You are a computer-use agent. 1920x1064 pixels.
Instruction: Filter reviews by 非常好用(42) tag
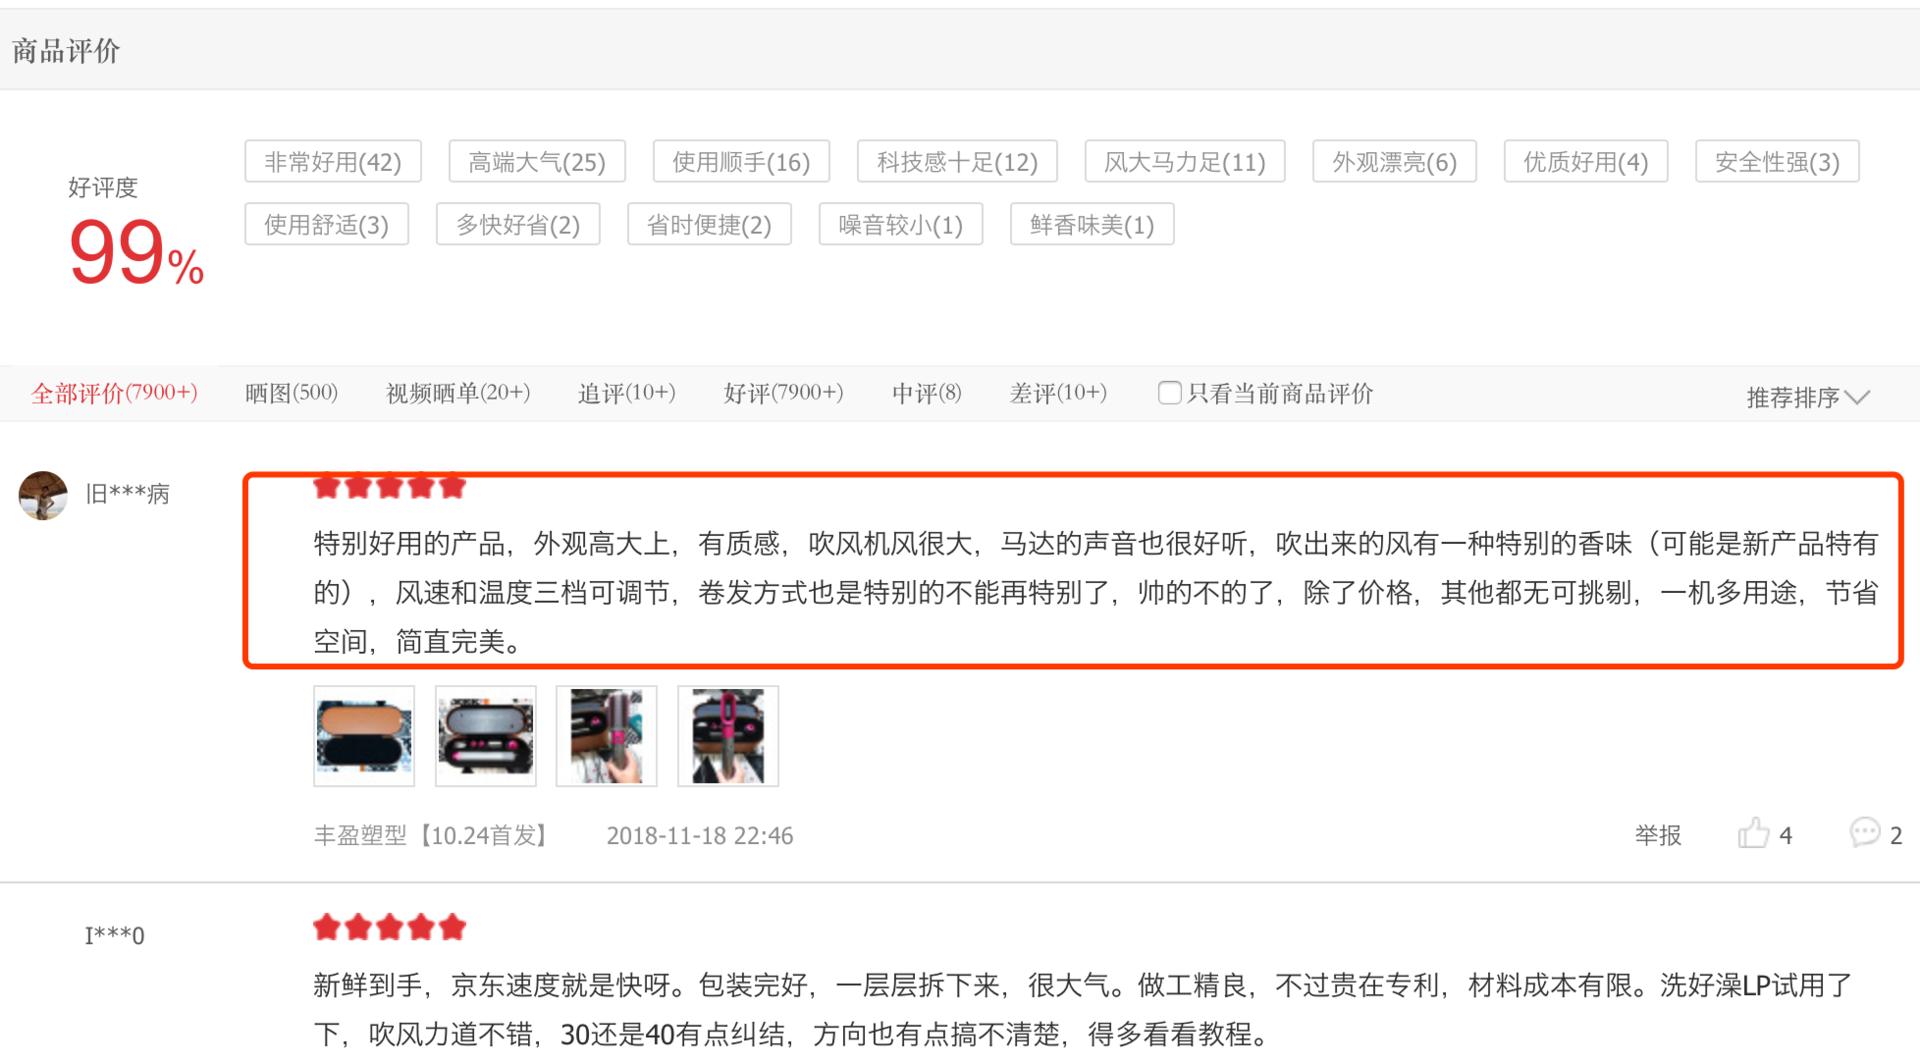click(x=332, y=161)
